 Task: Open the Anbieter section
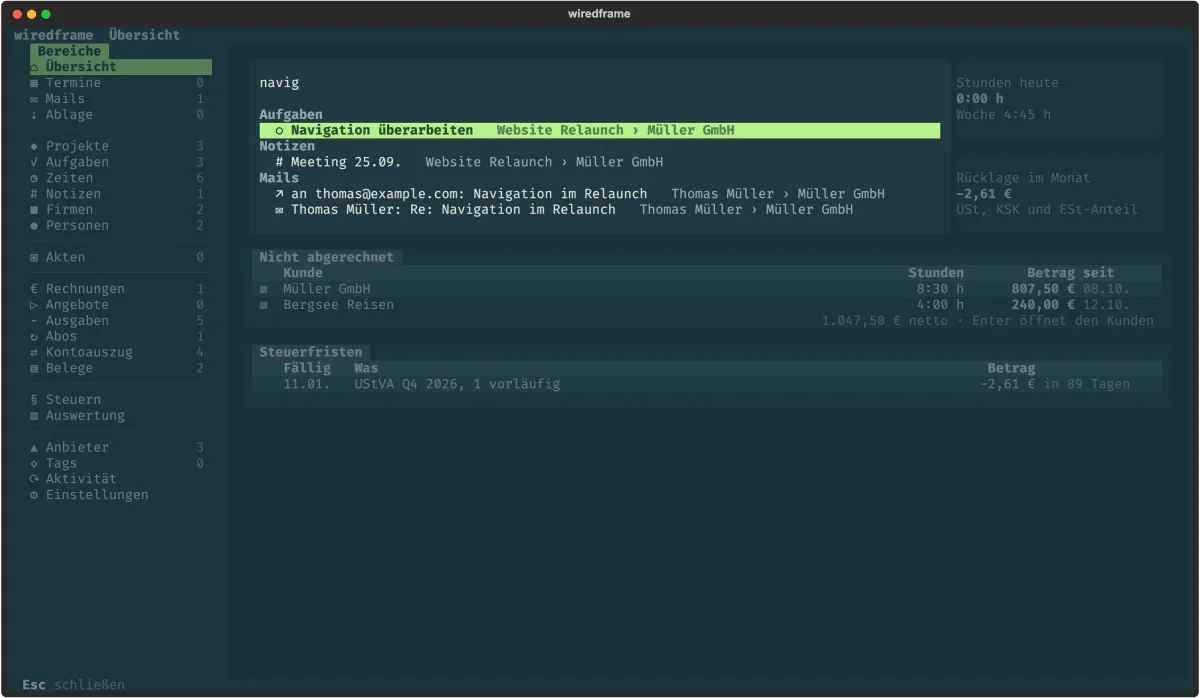point(120,447)
